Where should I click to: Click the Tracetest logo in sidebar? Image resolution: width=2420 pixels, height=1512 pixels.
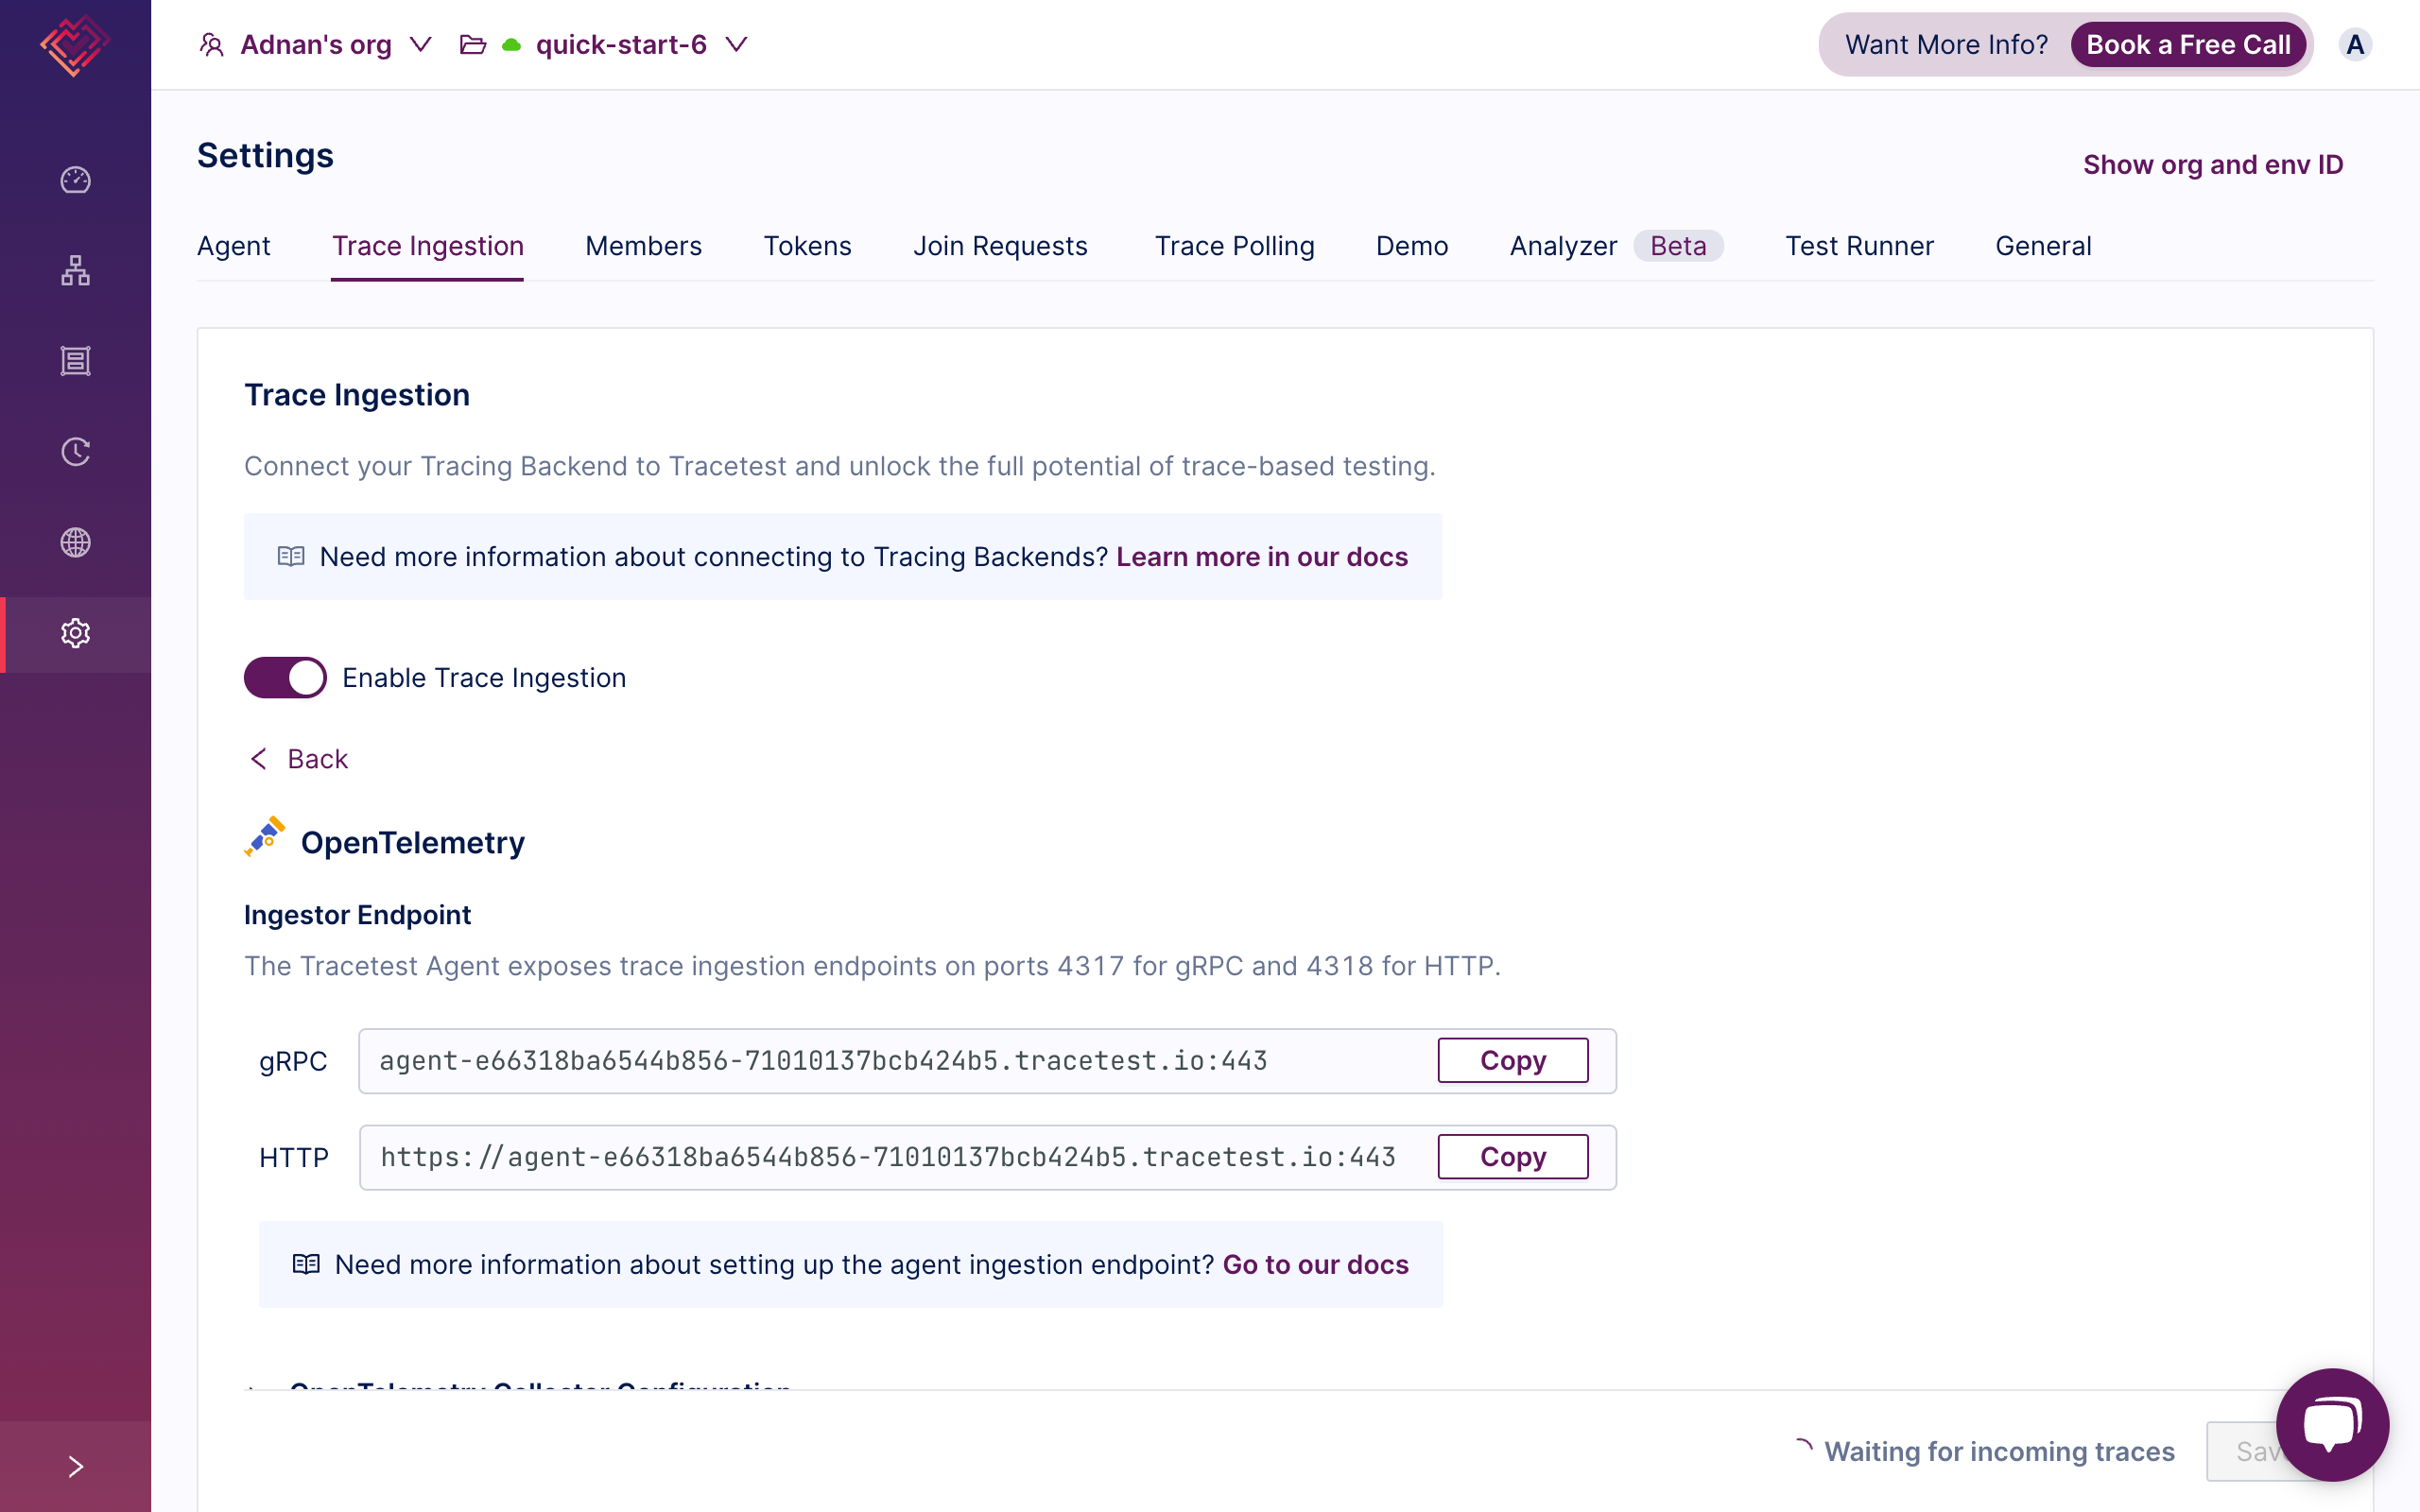coord(75,45)
